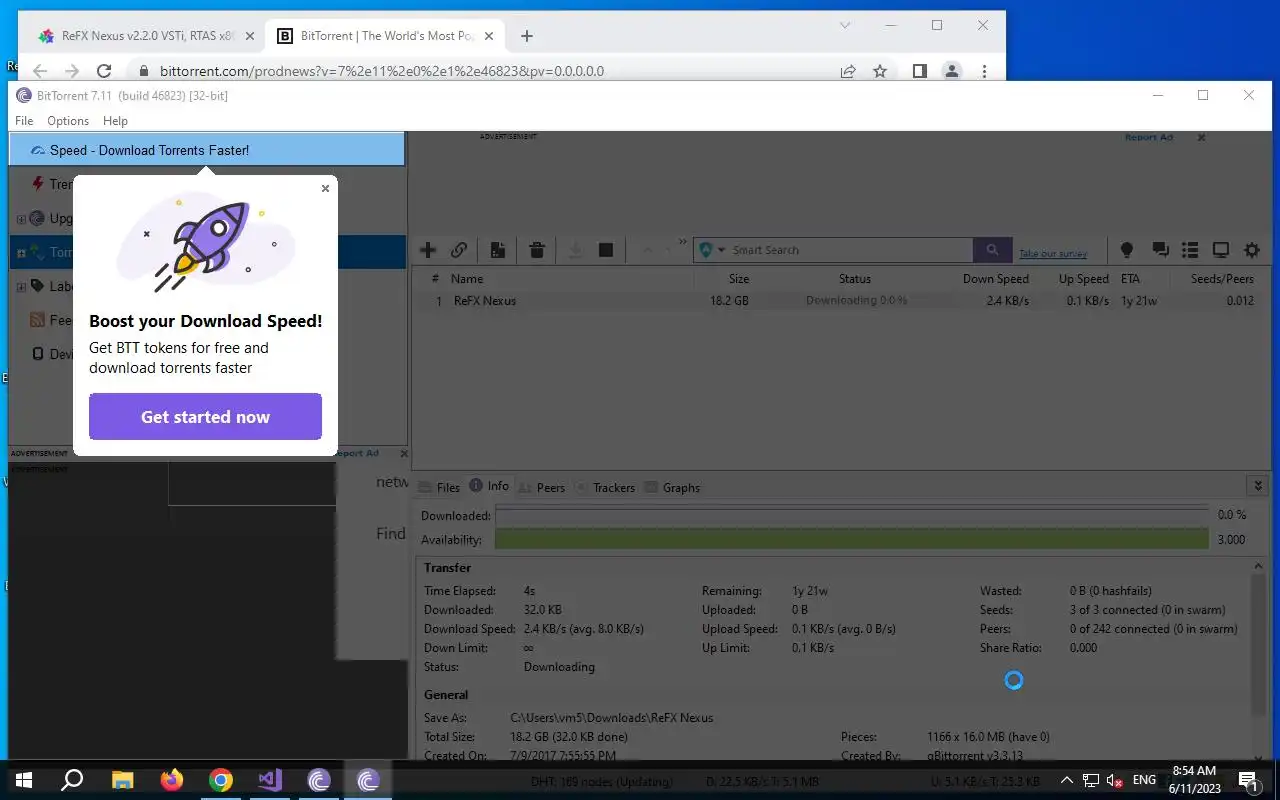Viewport: 1280px width, 800px height.
Task: Open Windows taskbar search icon
Action: click(72, 780)
